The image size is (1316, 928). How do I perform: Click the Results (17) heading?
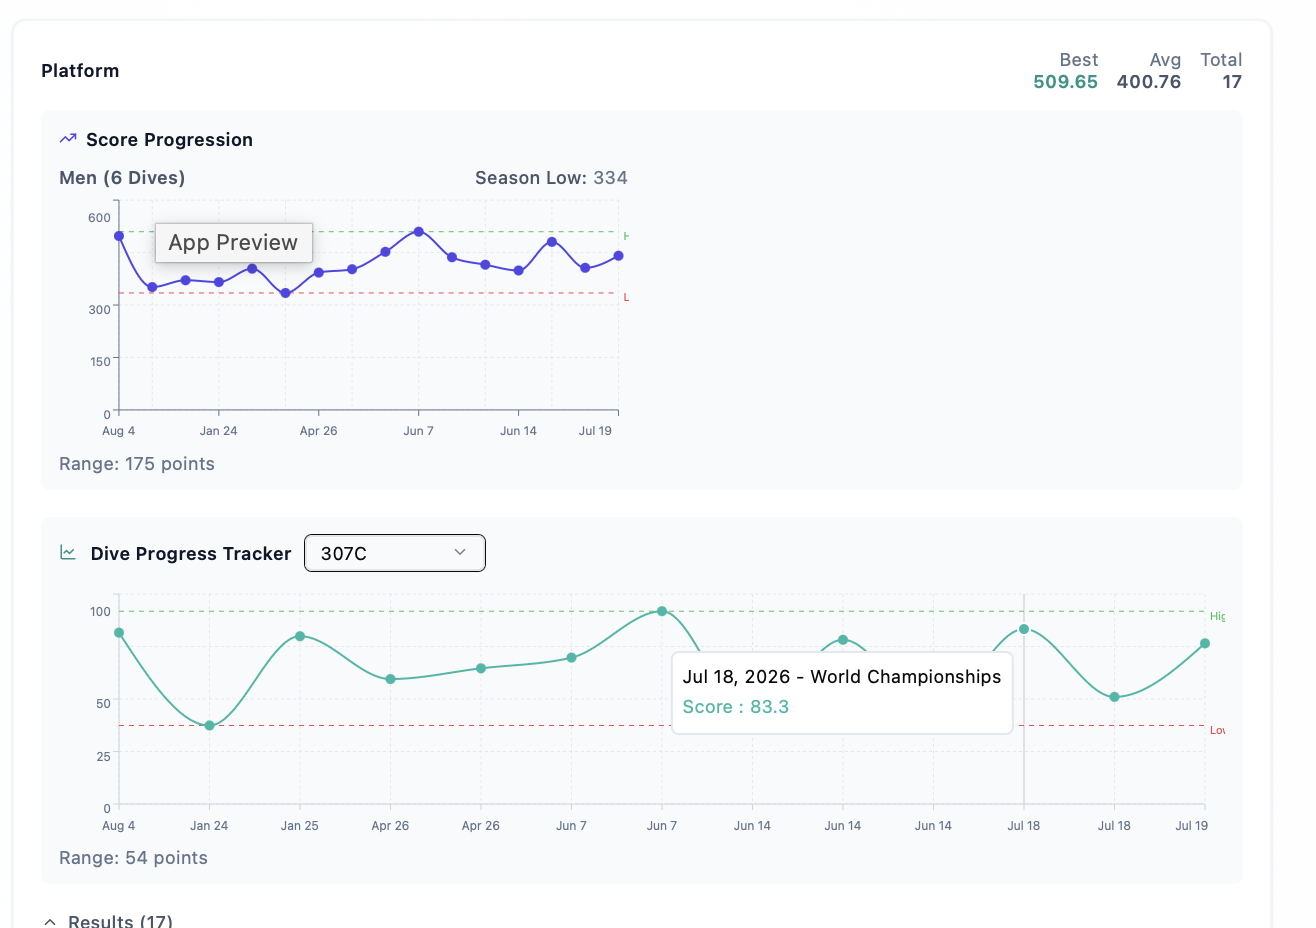(x=120, y=921)
